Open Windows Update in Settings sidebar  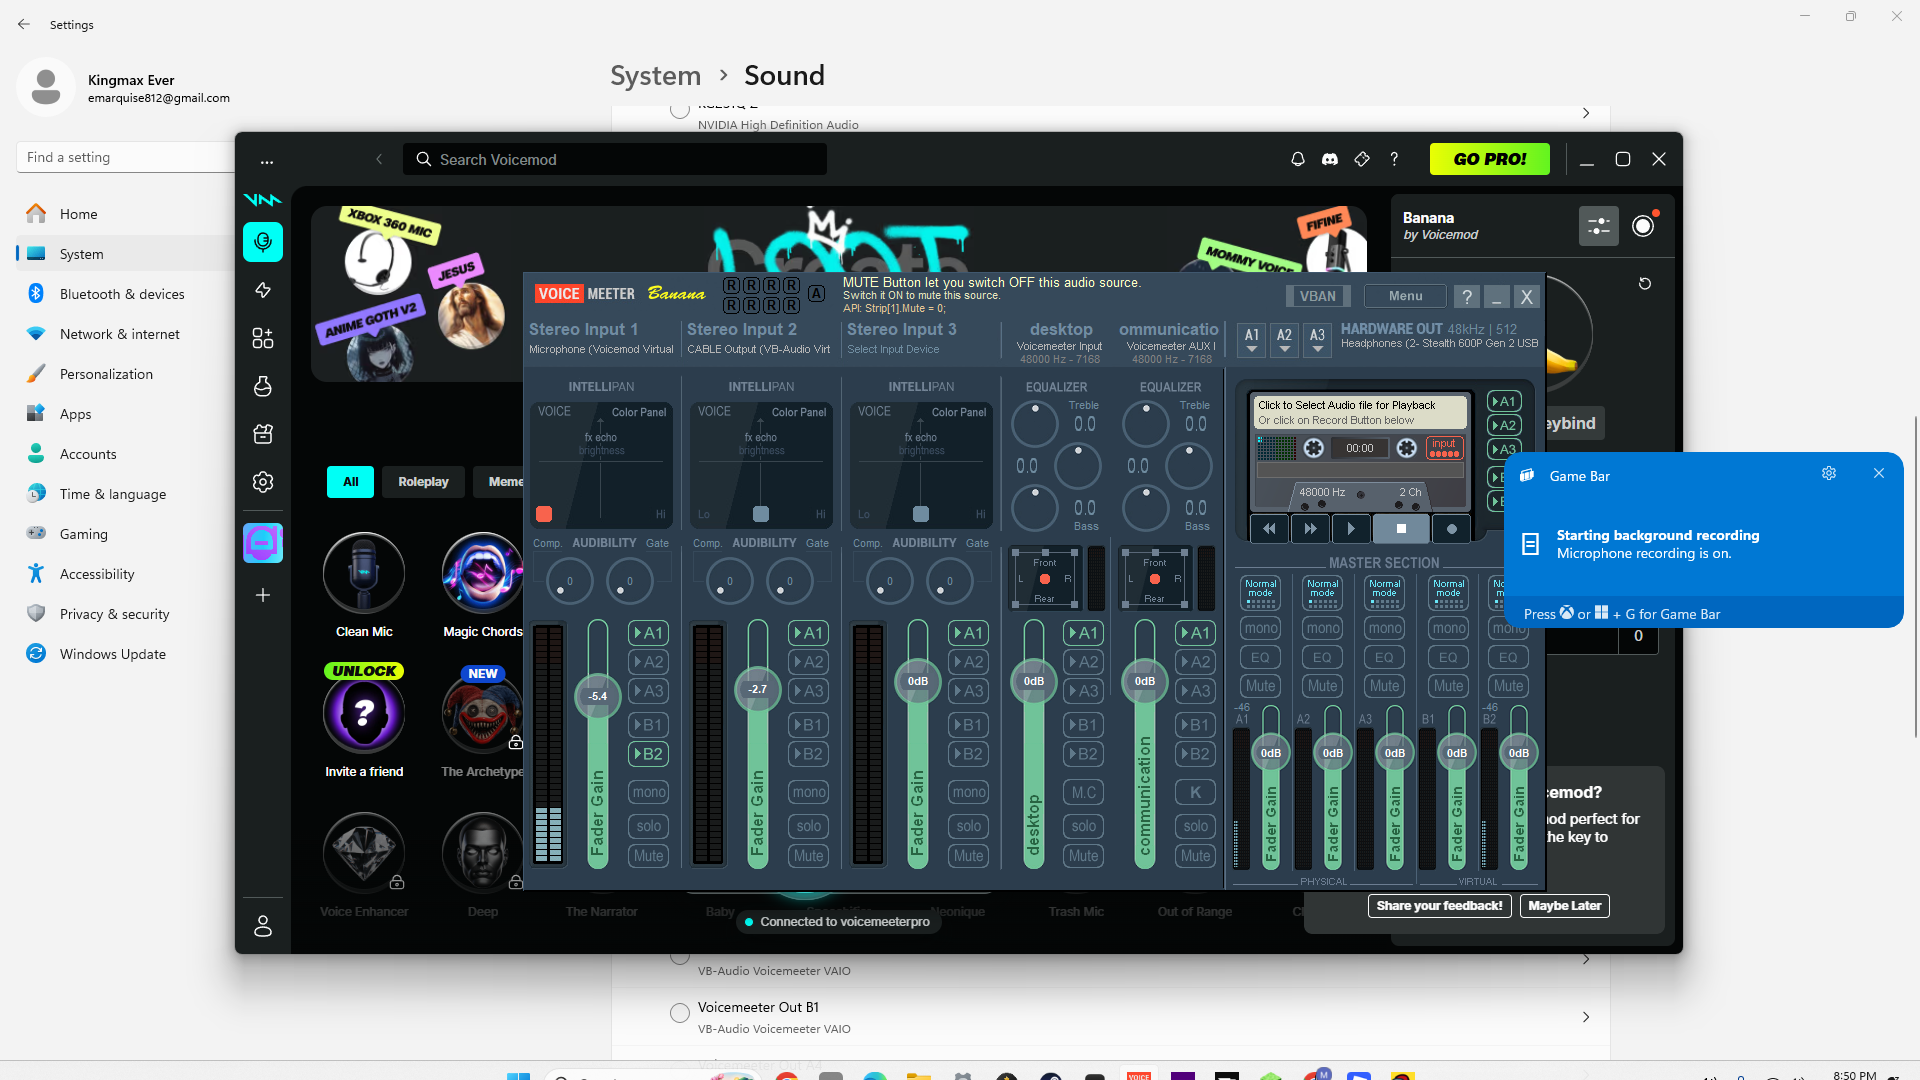tap(113, 654)
